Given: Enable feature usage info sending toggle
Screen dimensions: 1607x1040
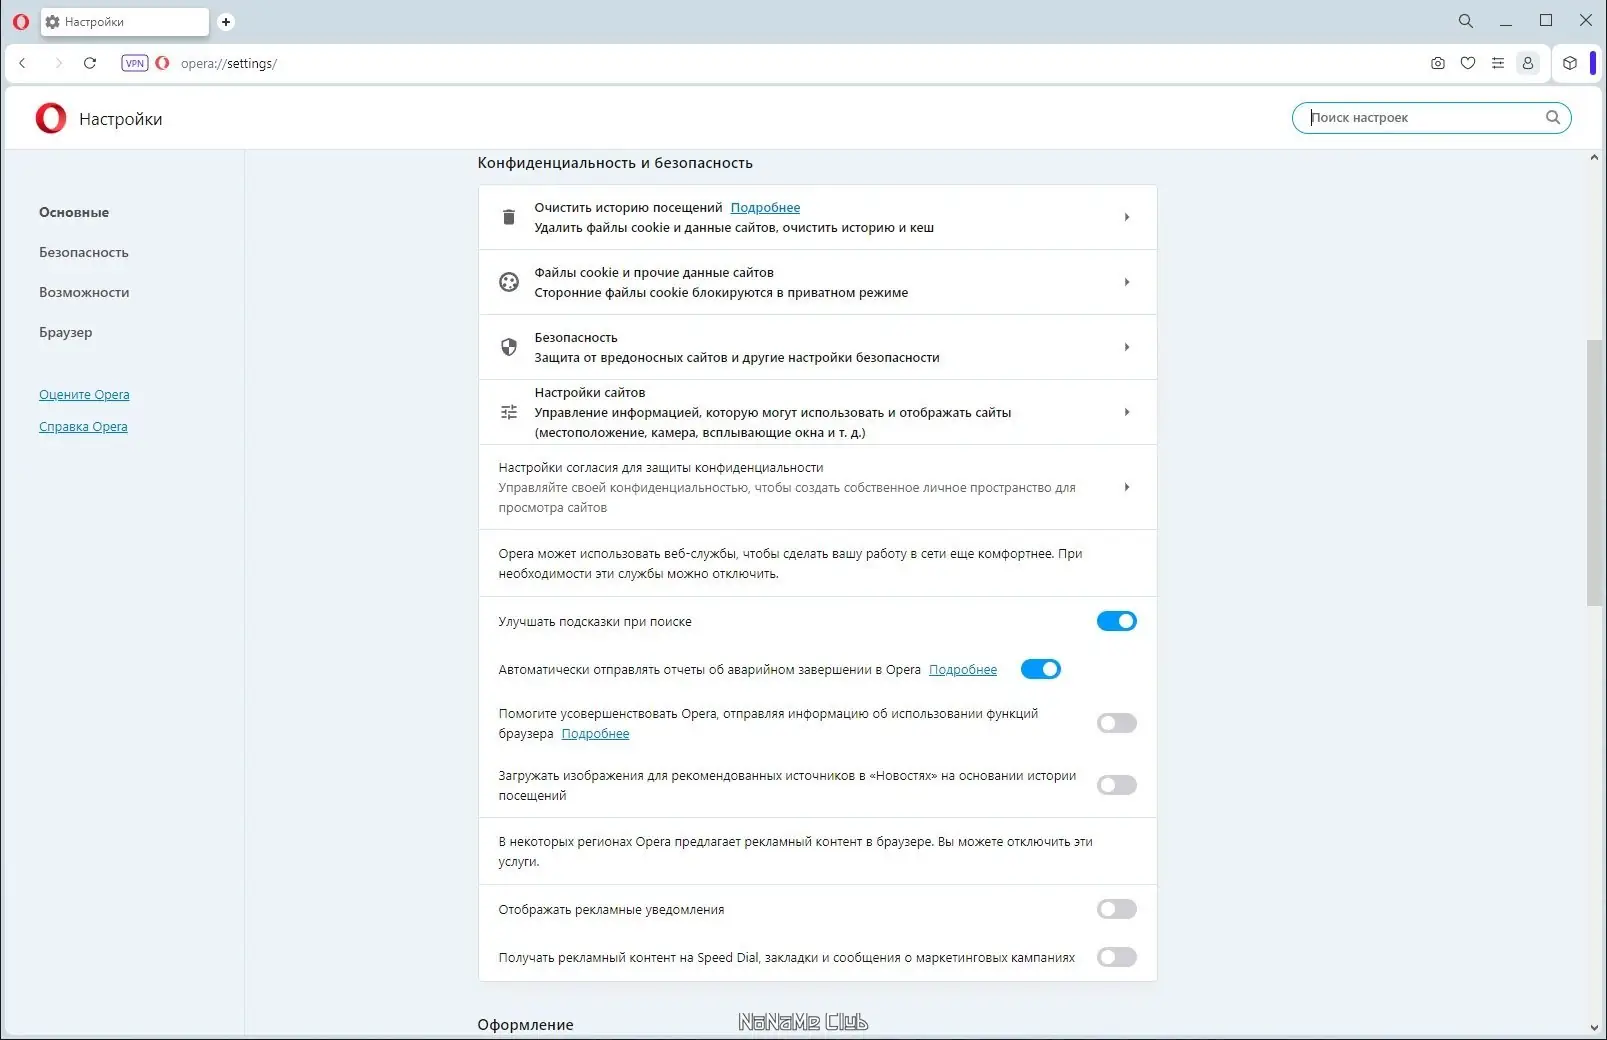Looking at the screenshot, I should click(1117, 723).
